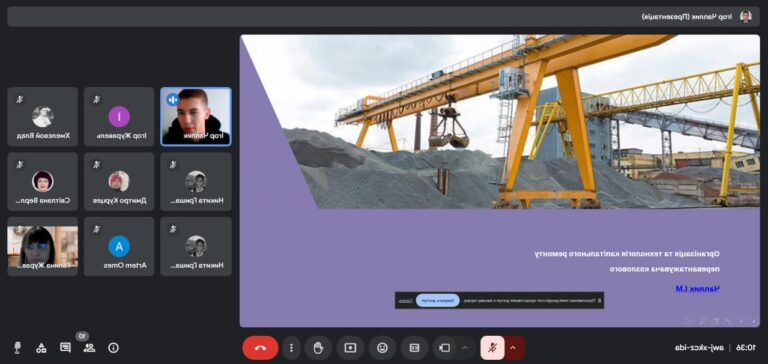The height and width of the screenshot is (364, 768).
Task: Click muted mic icon on Дмитро Курцев tile
Action: tap(96, 165)
